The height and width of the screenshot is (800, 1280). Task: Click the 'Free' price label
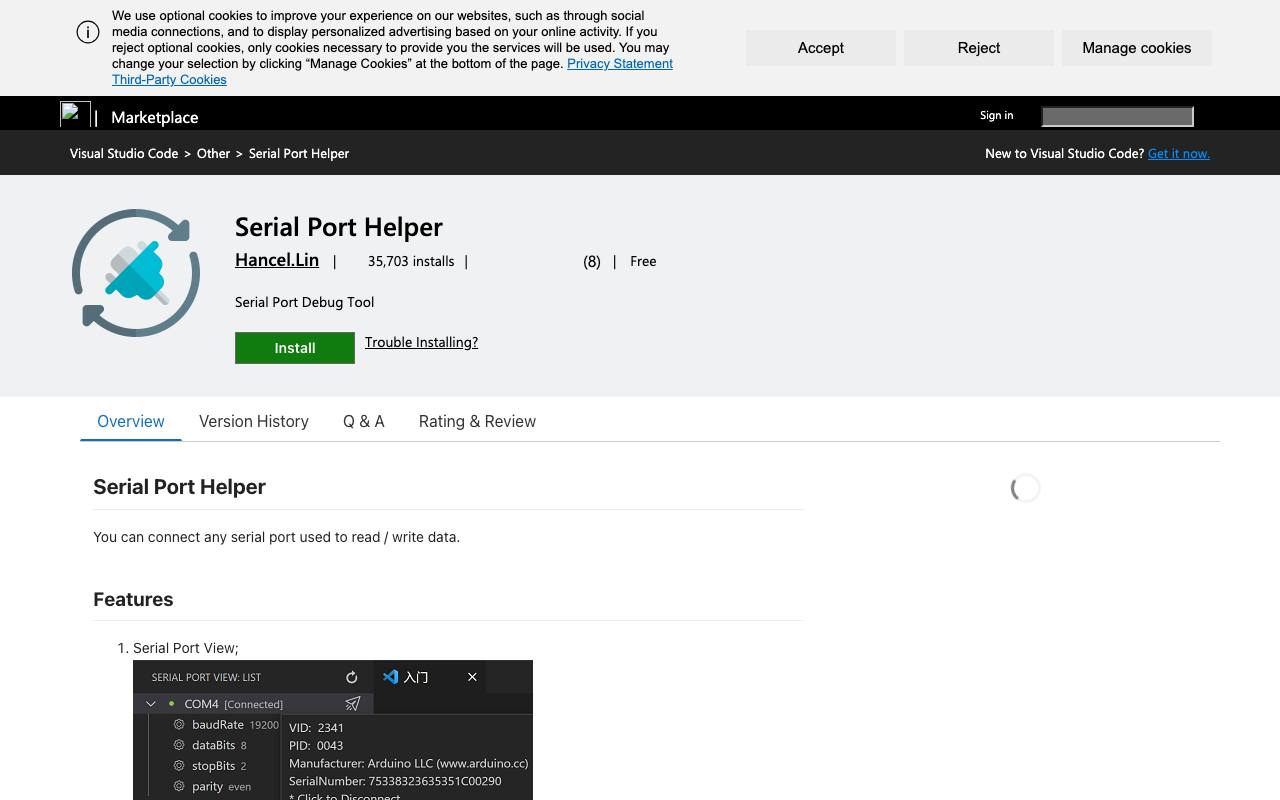643,261
